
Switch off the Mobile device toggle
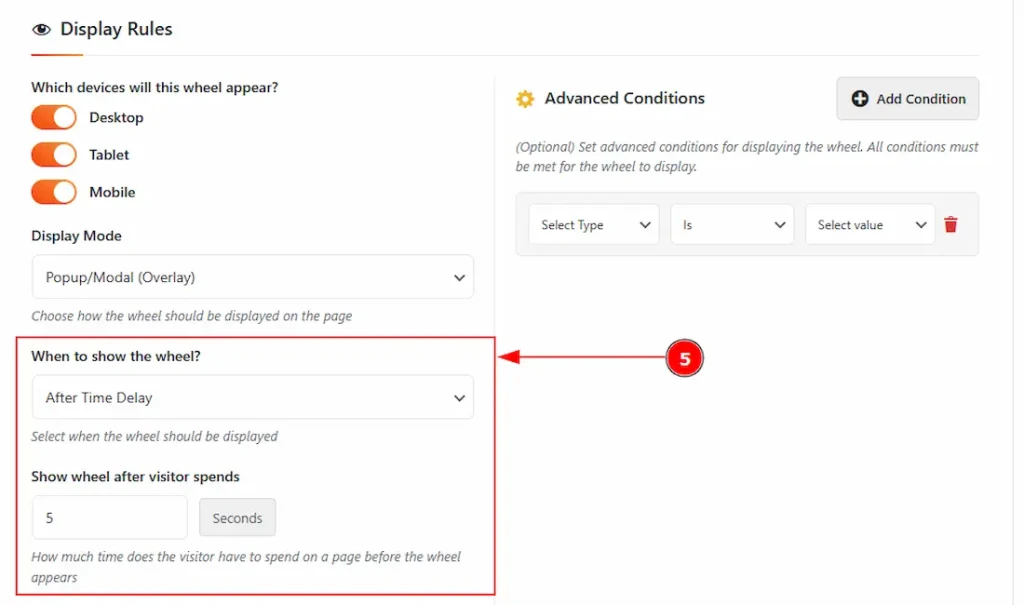pyautogui.click(x=54, y=192)
